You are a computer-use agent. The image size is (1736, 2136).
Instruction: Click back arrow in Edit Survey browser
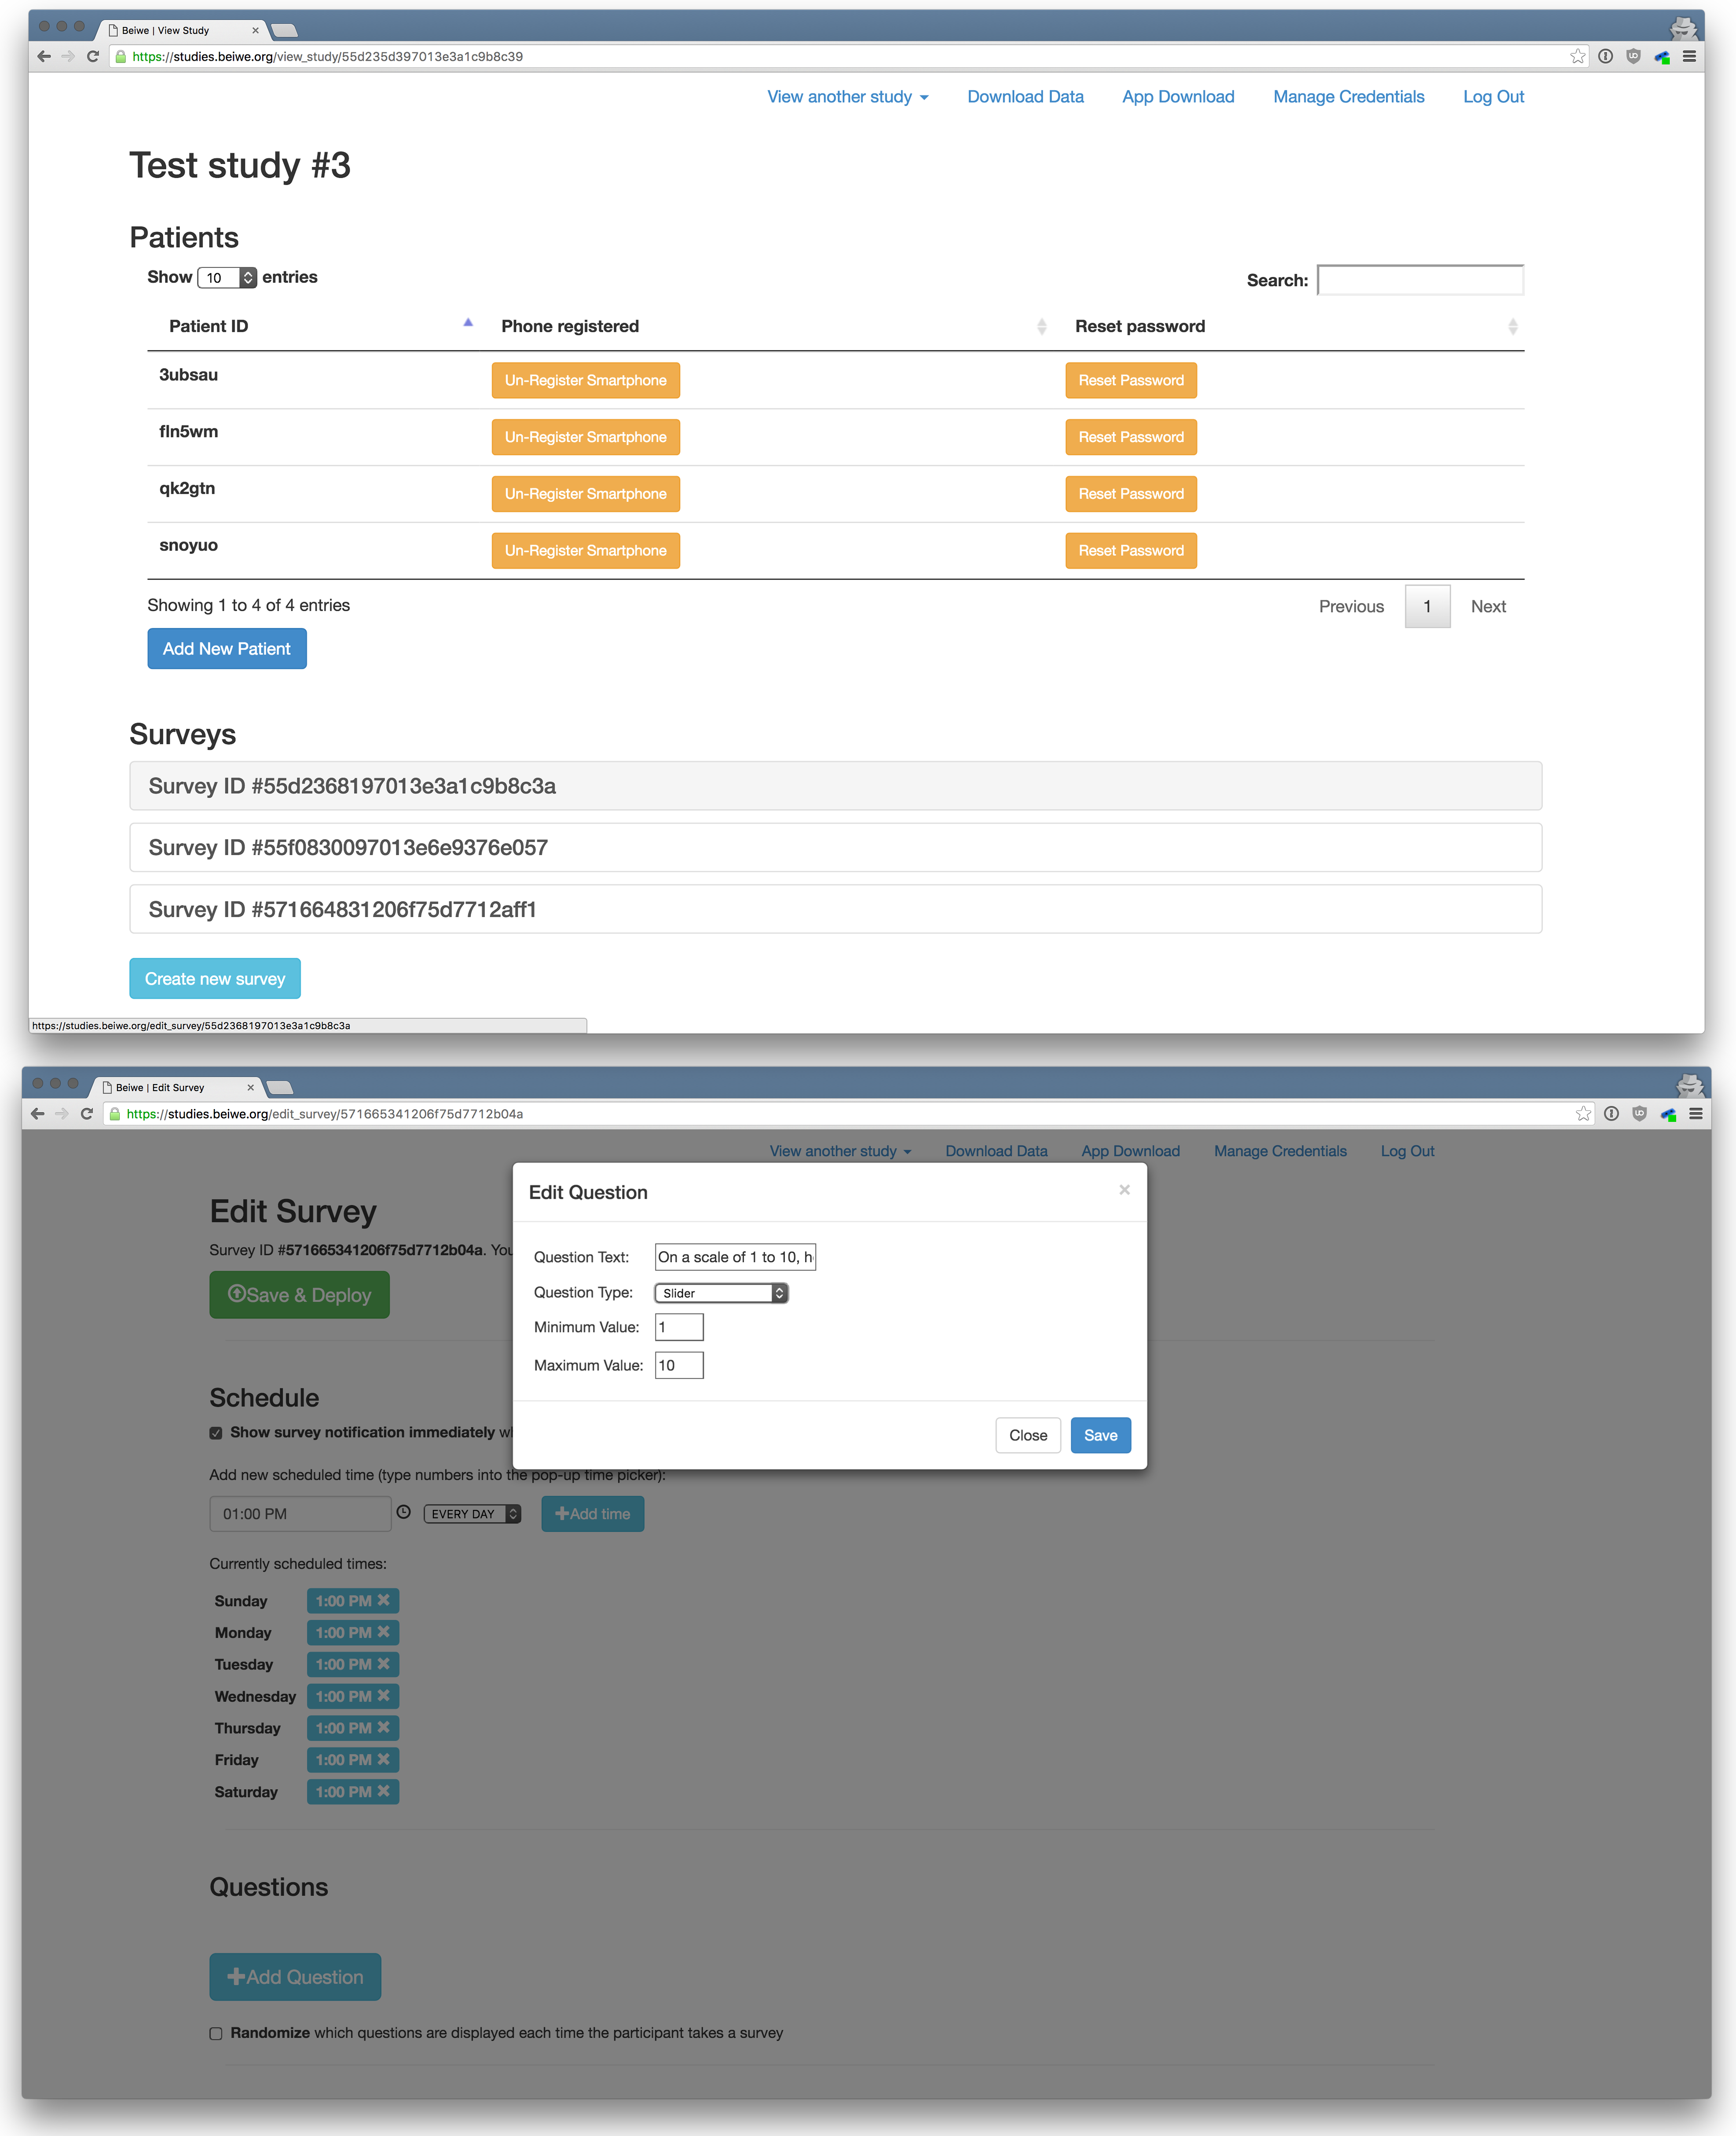click(x=38, y=1114)
